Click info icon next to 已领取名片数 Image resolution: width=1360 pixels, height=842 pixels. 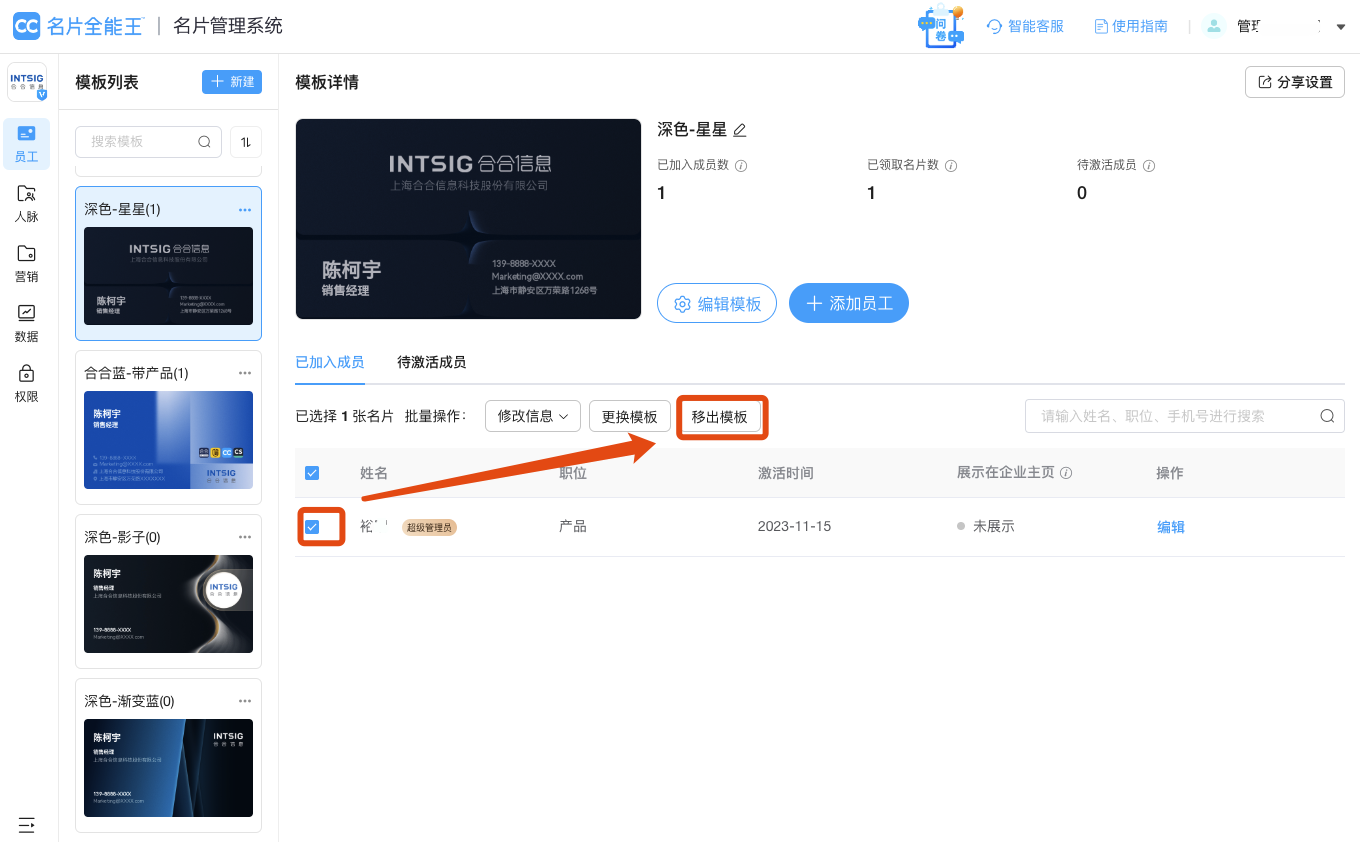pos(951,166)
